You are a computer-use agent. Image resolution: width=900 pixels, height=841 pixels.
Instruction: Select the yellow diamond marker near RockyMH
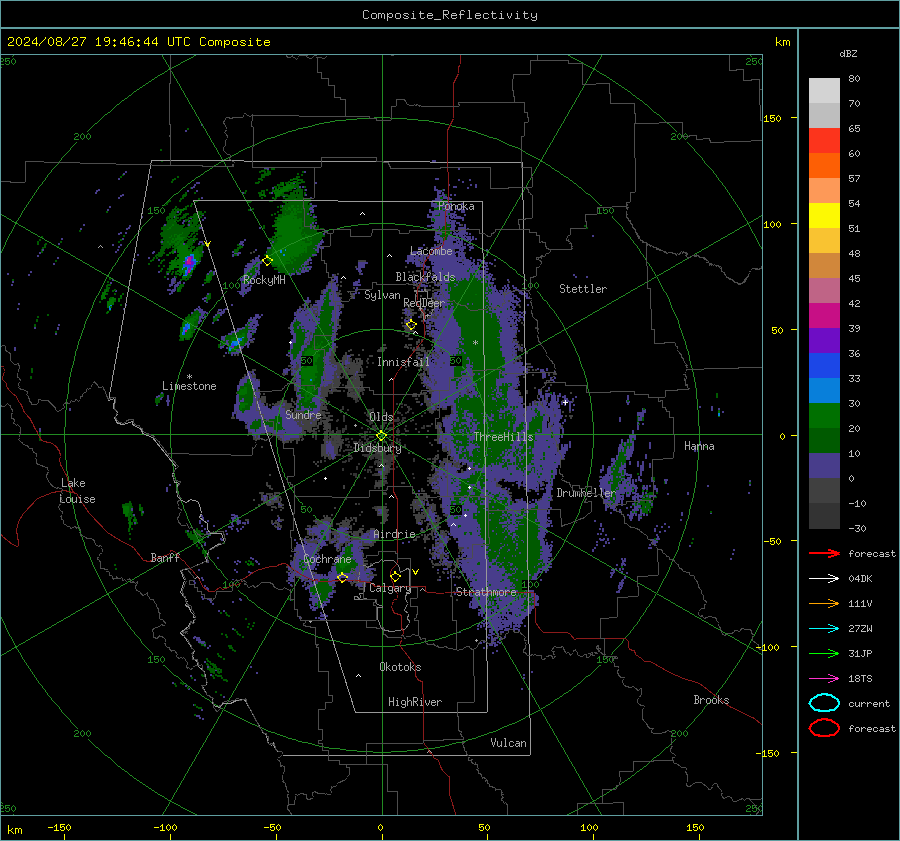click(267, 261)
